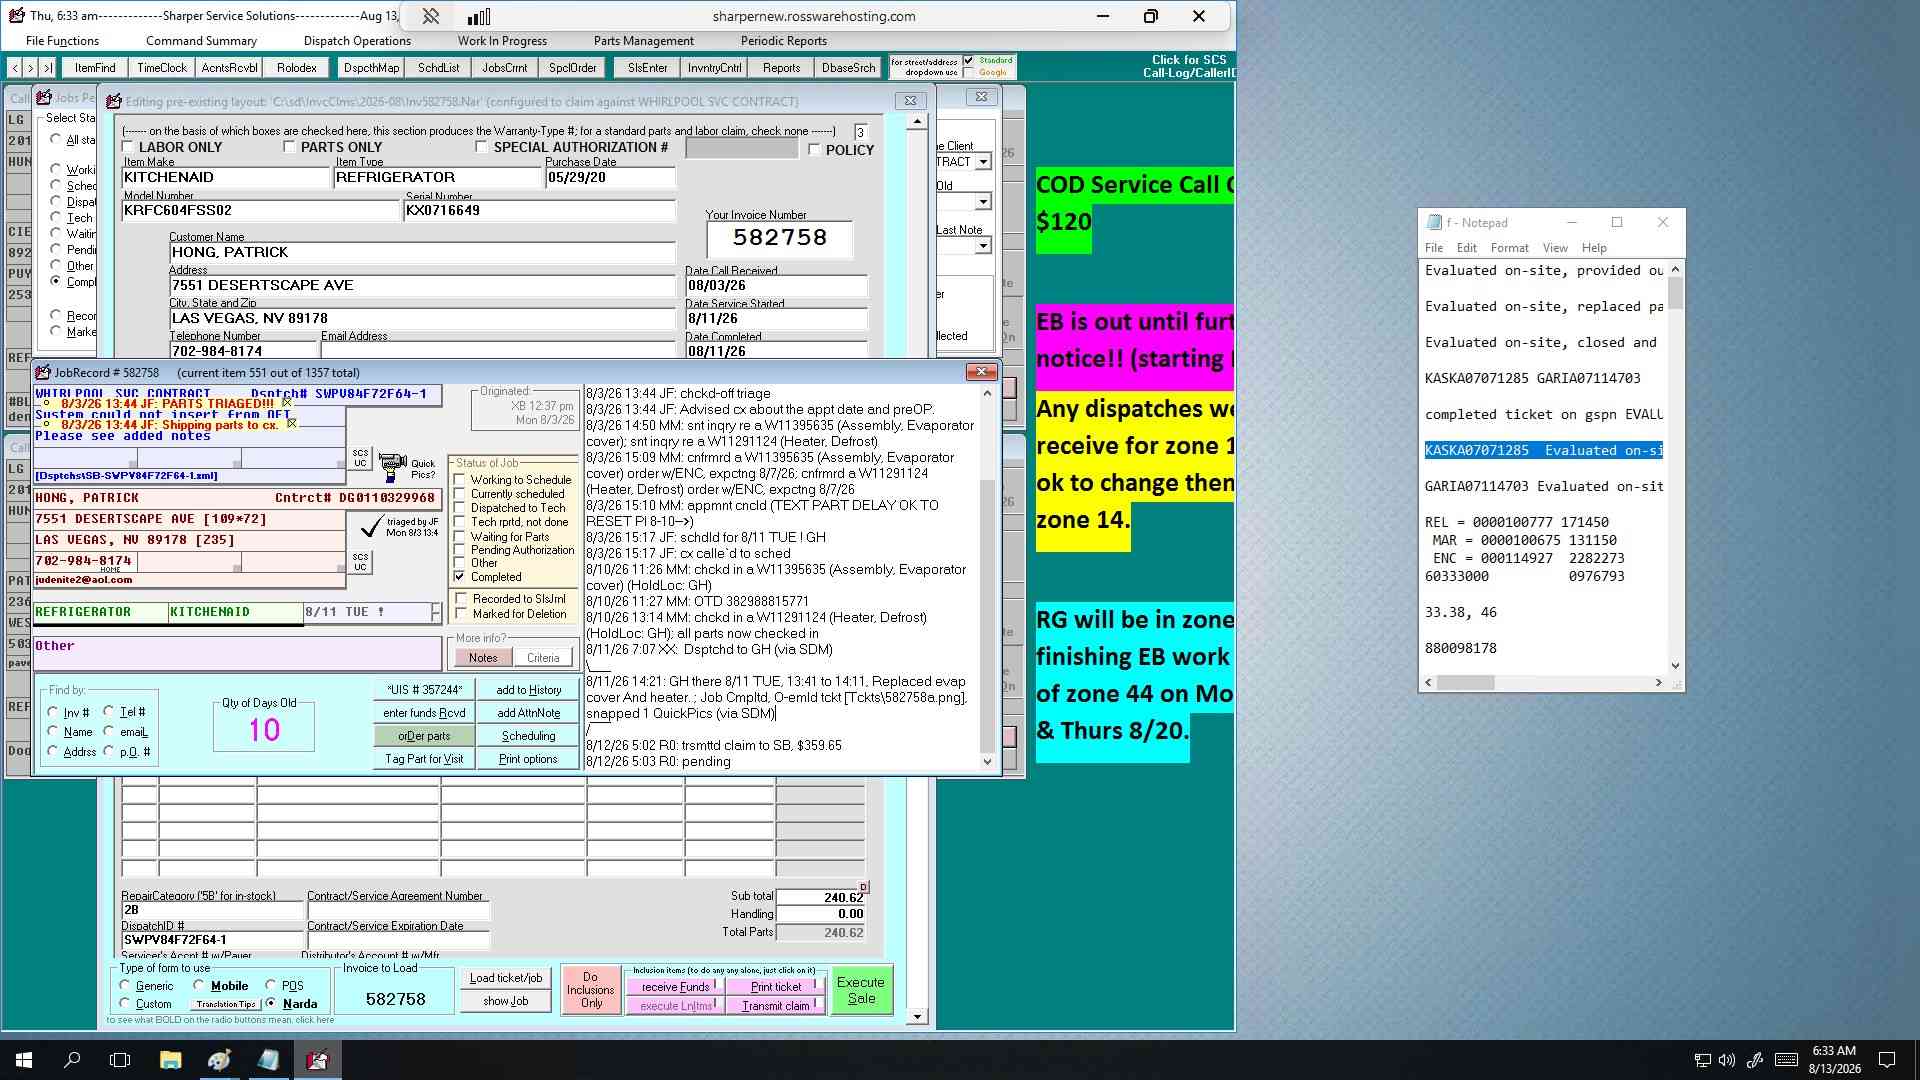Expand the Last Note dropdown arrow
This screenshot has height=1080, width=1920.
[x=983, y=246]
